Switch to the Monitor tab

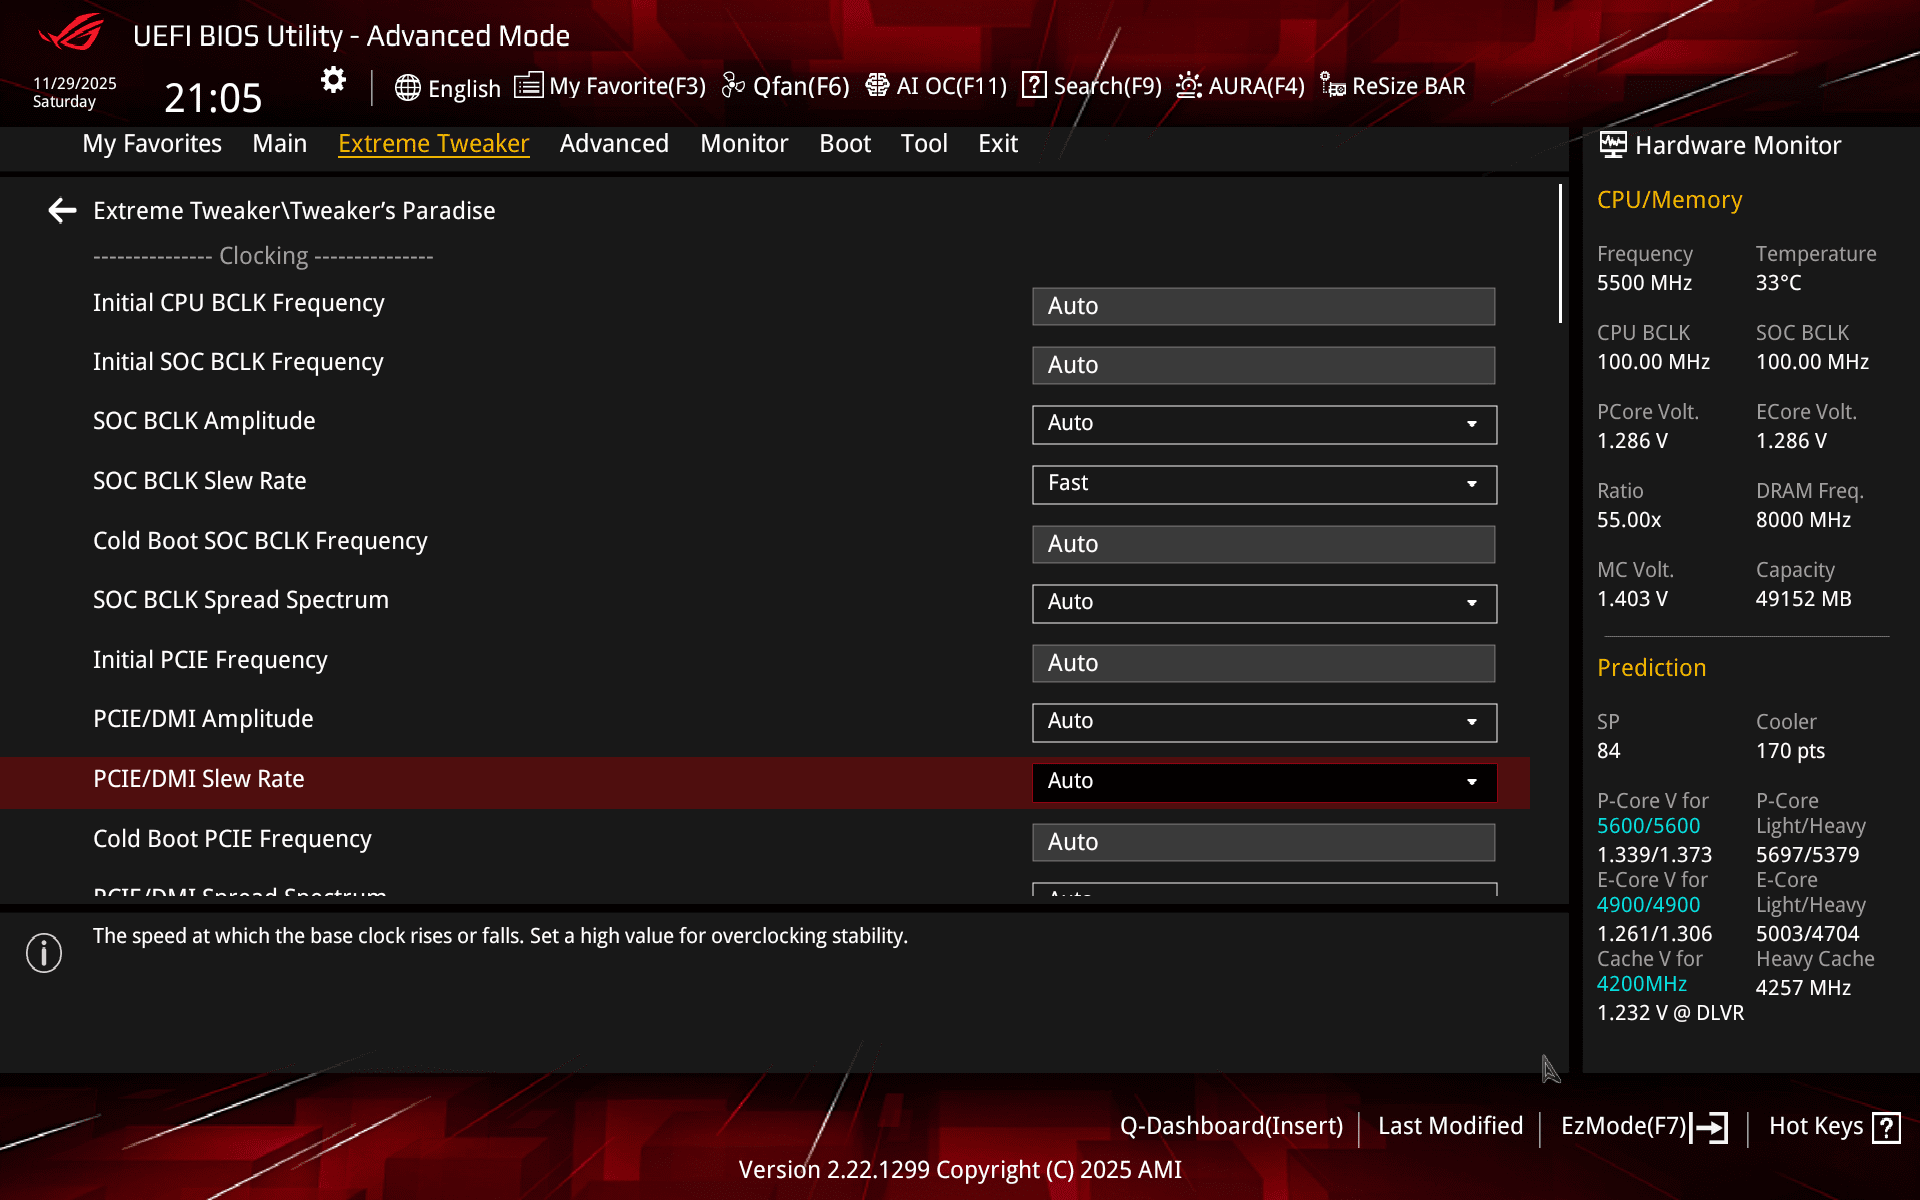tap(744, 144)
